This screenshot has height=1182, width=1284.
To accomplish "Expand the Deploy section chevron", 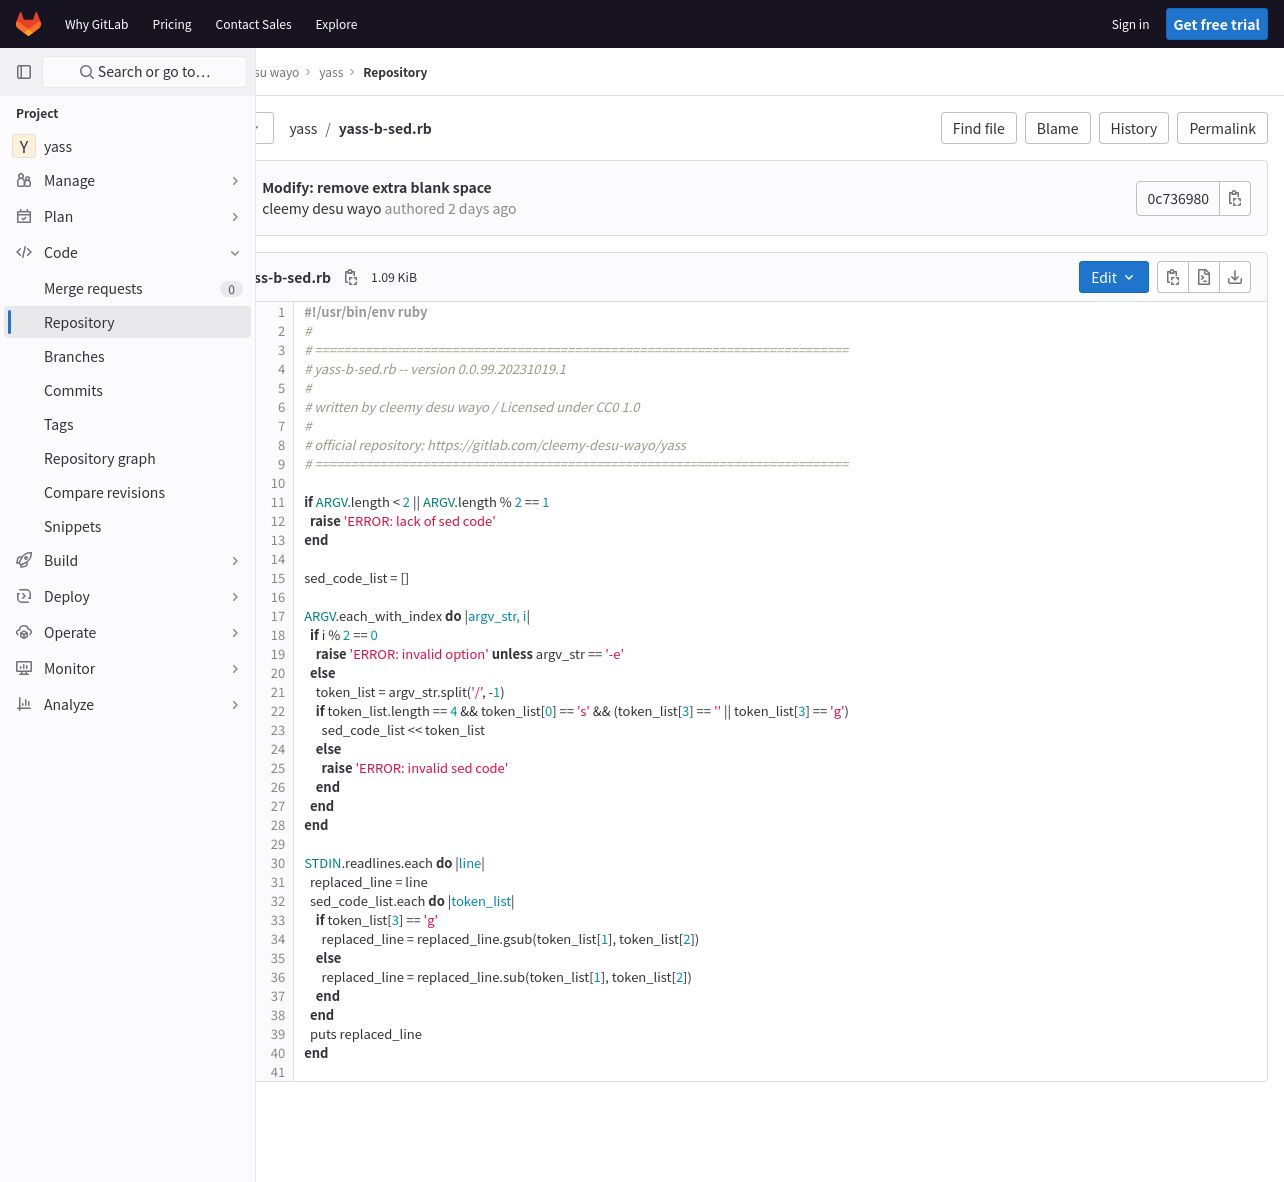I will (x=235, y=597).
